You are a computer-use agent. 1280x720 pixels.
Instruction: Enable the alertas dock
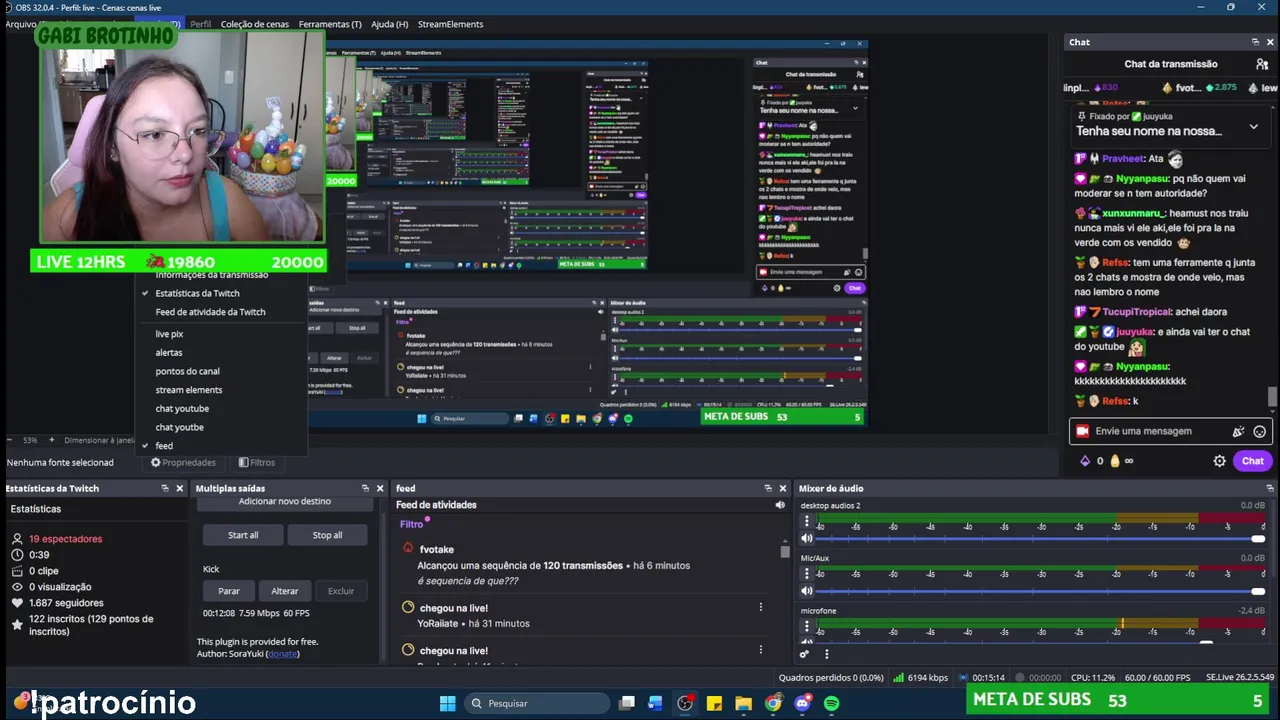click(169, 353)
